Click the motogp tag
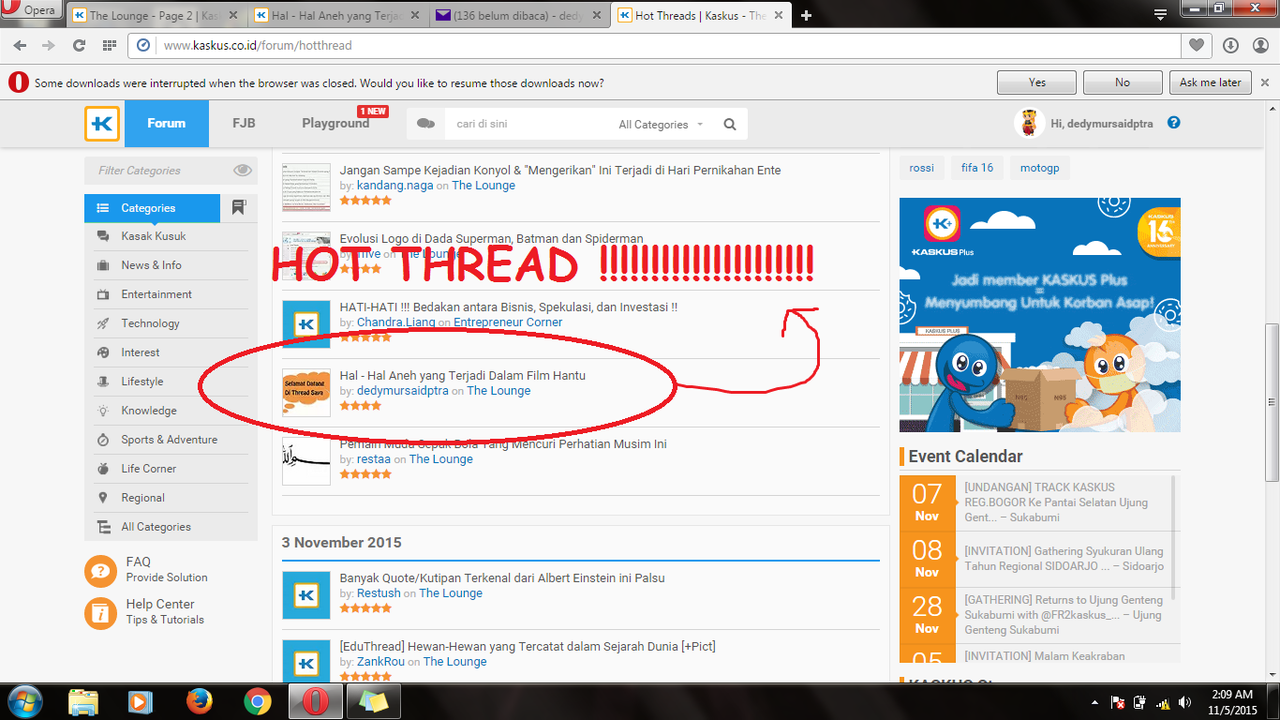1280x720 pixels. 1039,168
